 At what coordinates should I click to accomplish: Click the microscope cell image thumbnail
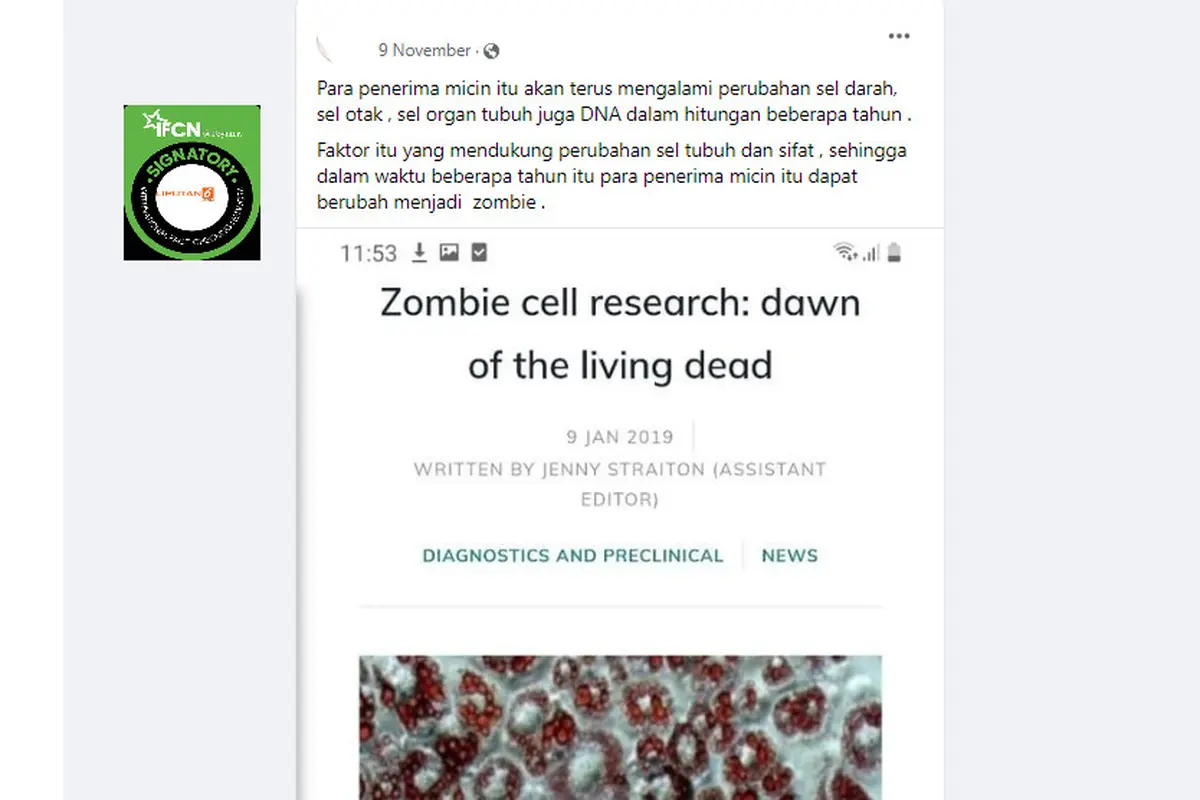[x=620, y=728]
